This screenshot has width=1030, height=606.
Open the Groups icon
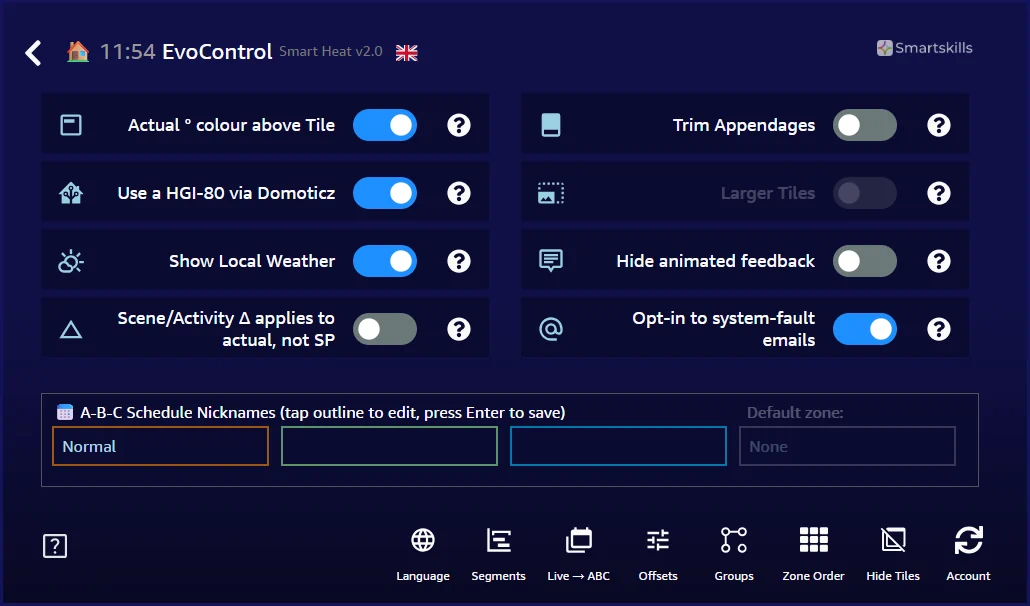734,541
